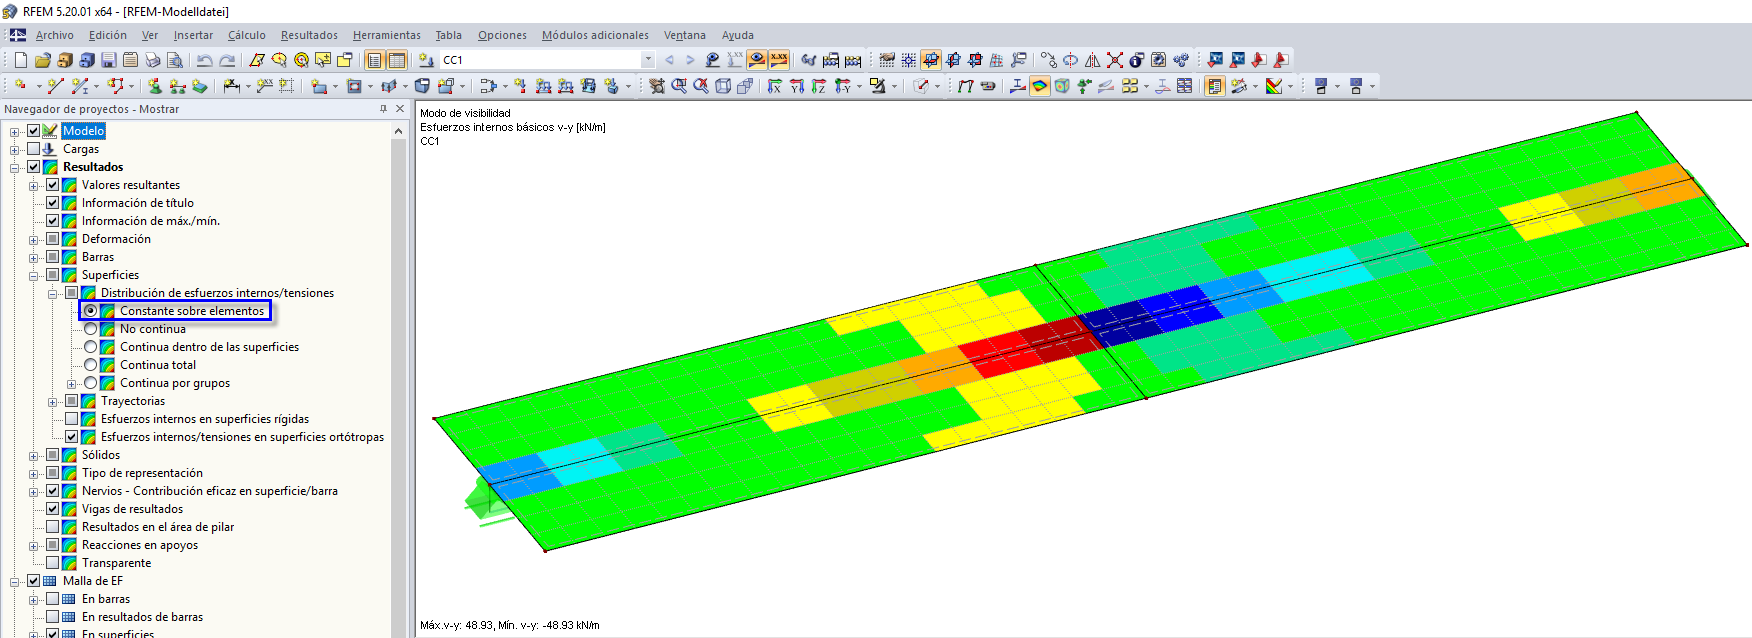Click the show results eye icon
1752x638 pixels.
[757, 60]
